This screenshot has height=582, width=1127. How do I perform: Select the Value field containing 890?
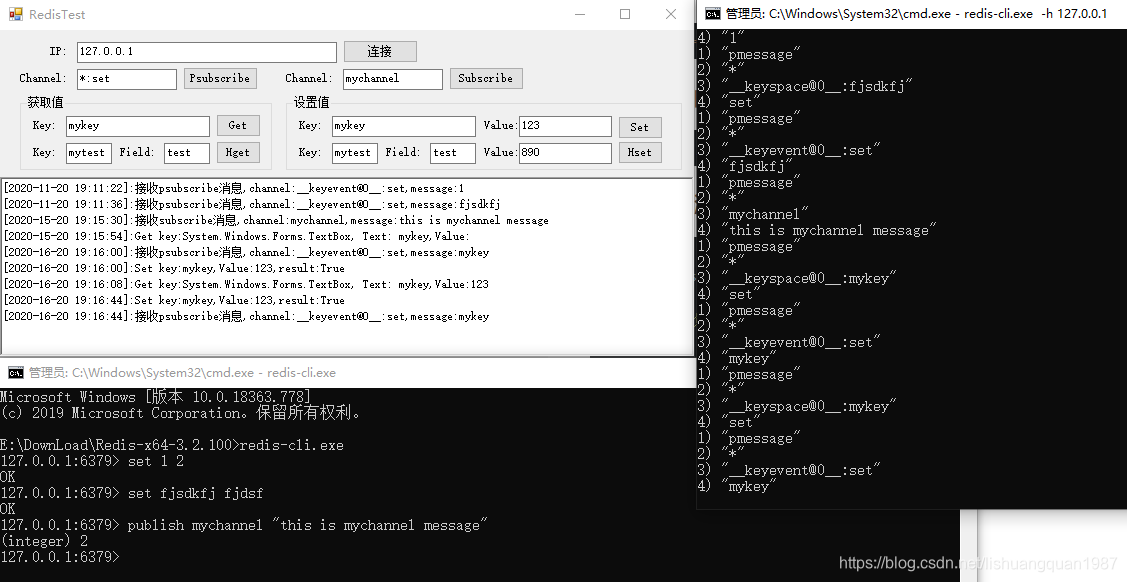(x=565, y=153)
